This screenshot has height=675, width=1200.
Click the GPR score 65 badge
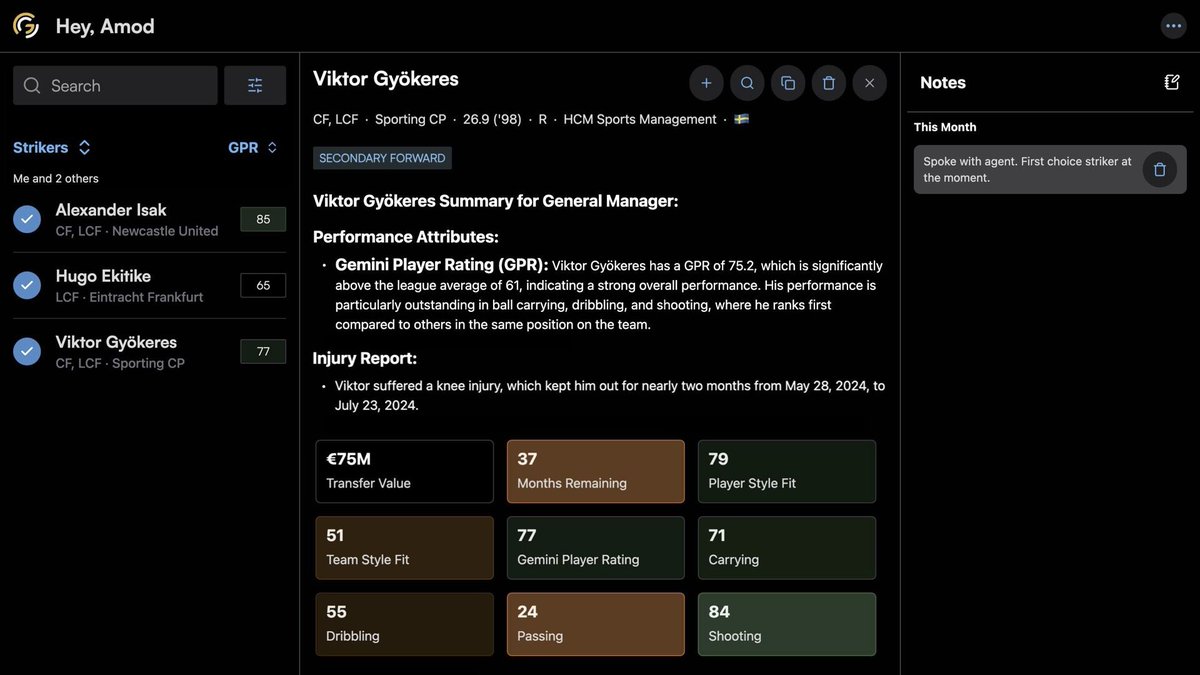tap(263, 285)
